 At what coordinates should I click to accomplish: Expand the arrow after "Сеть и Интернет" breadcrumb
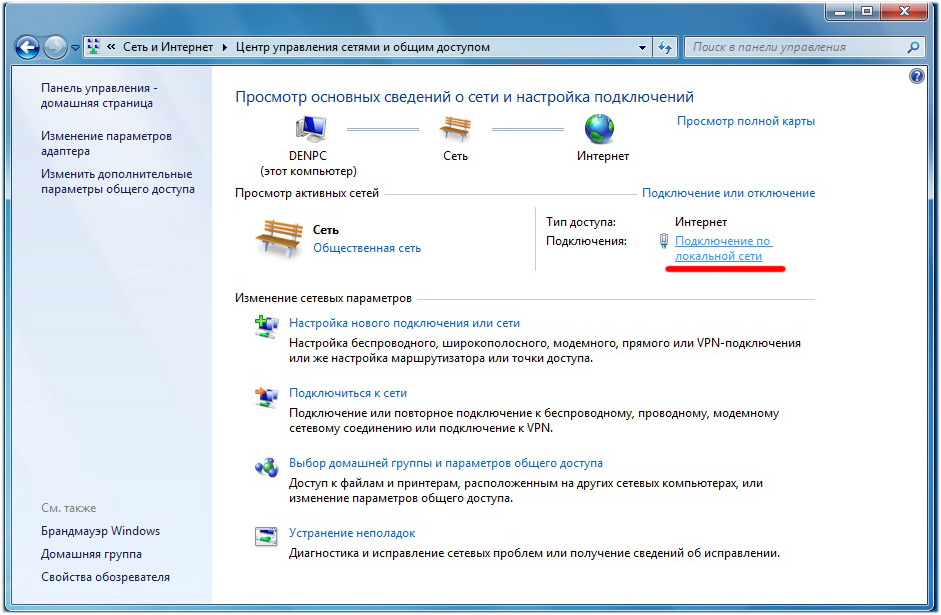point(224,47)
